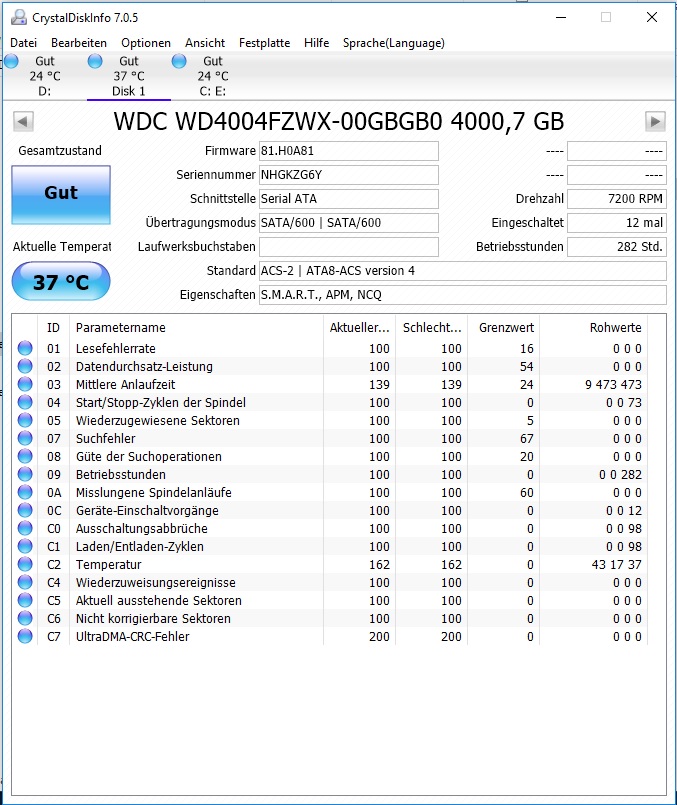Click the empty Laufwerksbuchstaben field
The width and height of the screenshot is (677, 805).
click(349, 247)
